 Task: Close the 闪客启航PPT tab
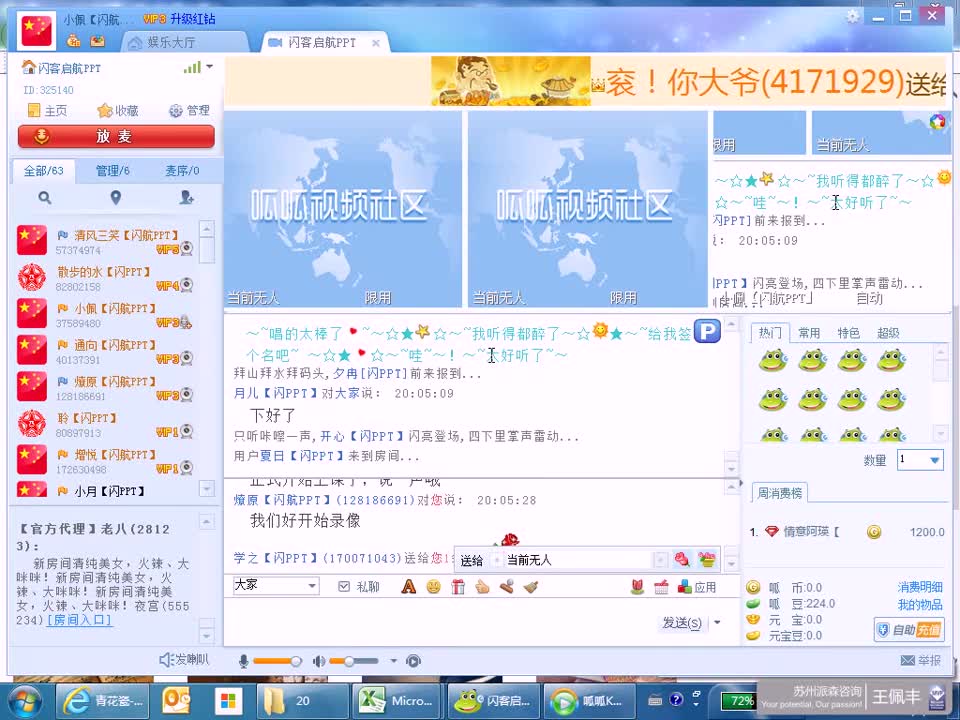click(376, 43)
